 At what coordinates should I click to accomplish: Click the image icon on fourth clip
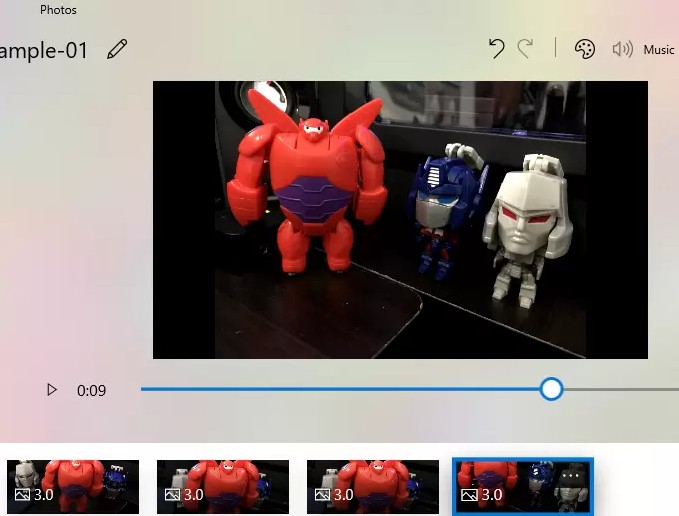tap(468, 495)
